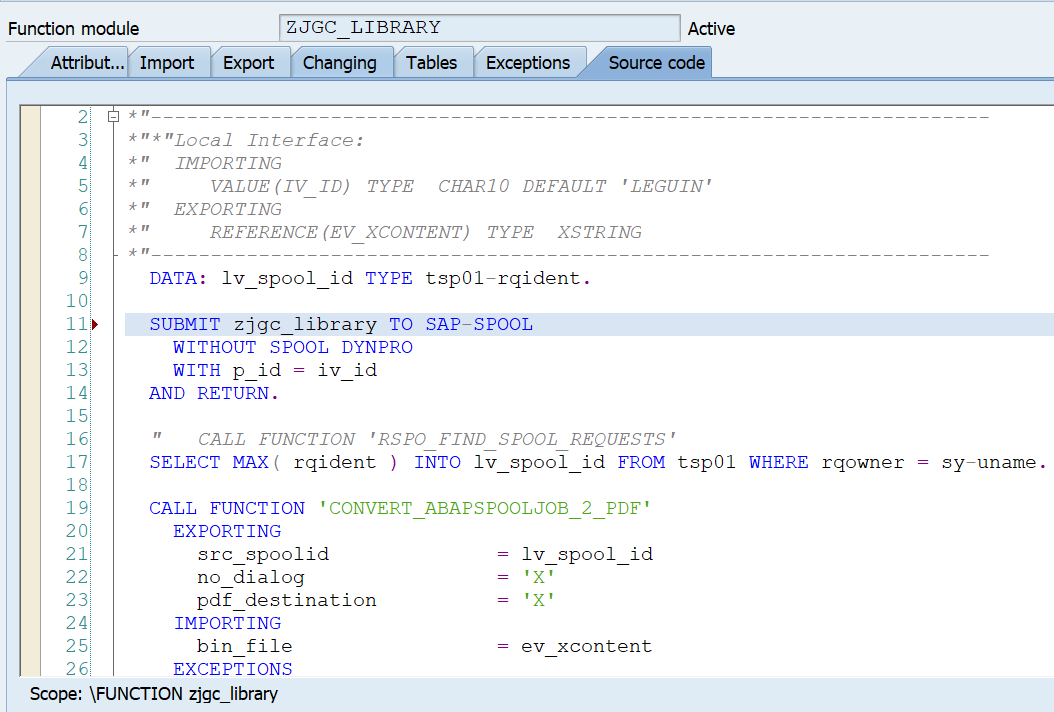View the Tables tab
This screenshot has height=712, width=1054.
[x=432, y=61]
